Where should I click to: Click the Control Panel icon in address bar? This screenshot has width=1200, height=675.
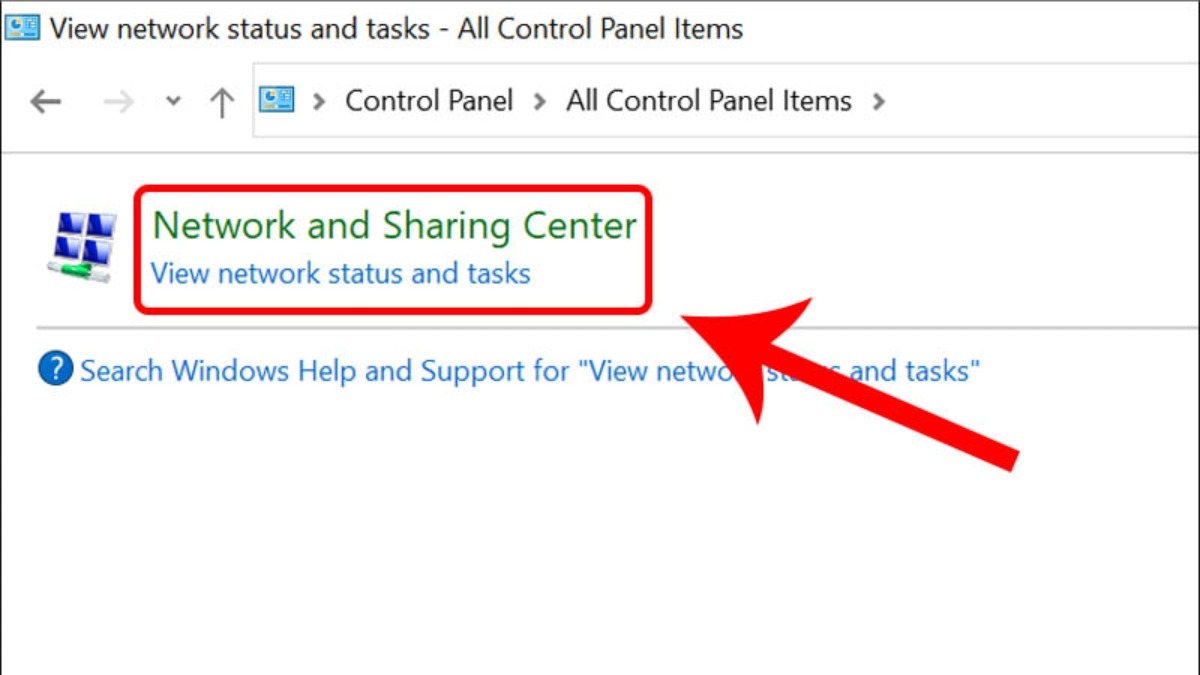coord(277,100)
